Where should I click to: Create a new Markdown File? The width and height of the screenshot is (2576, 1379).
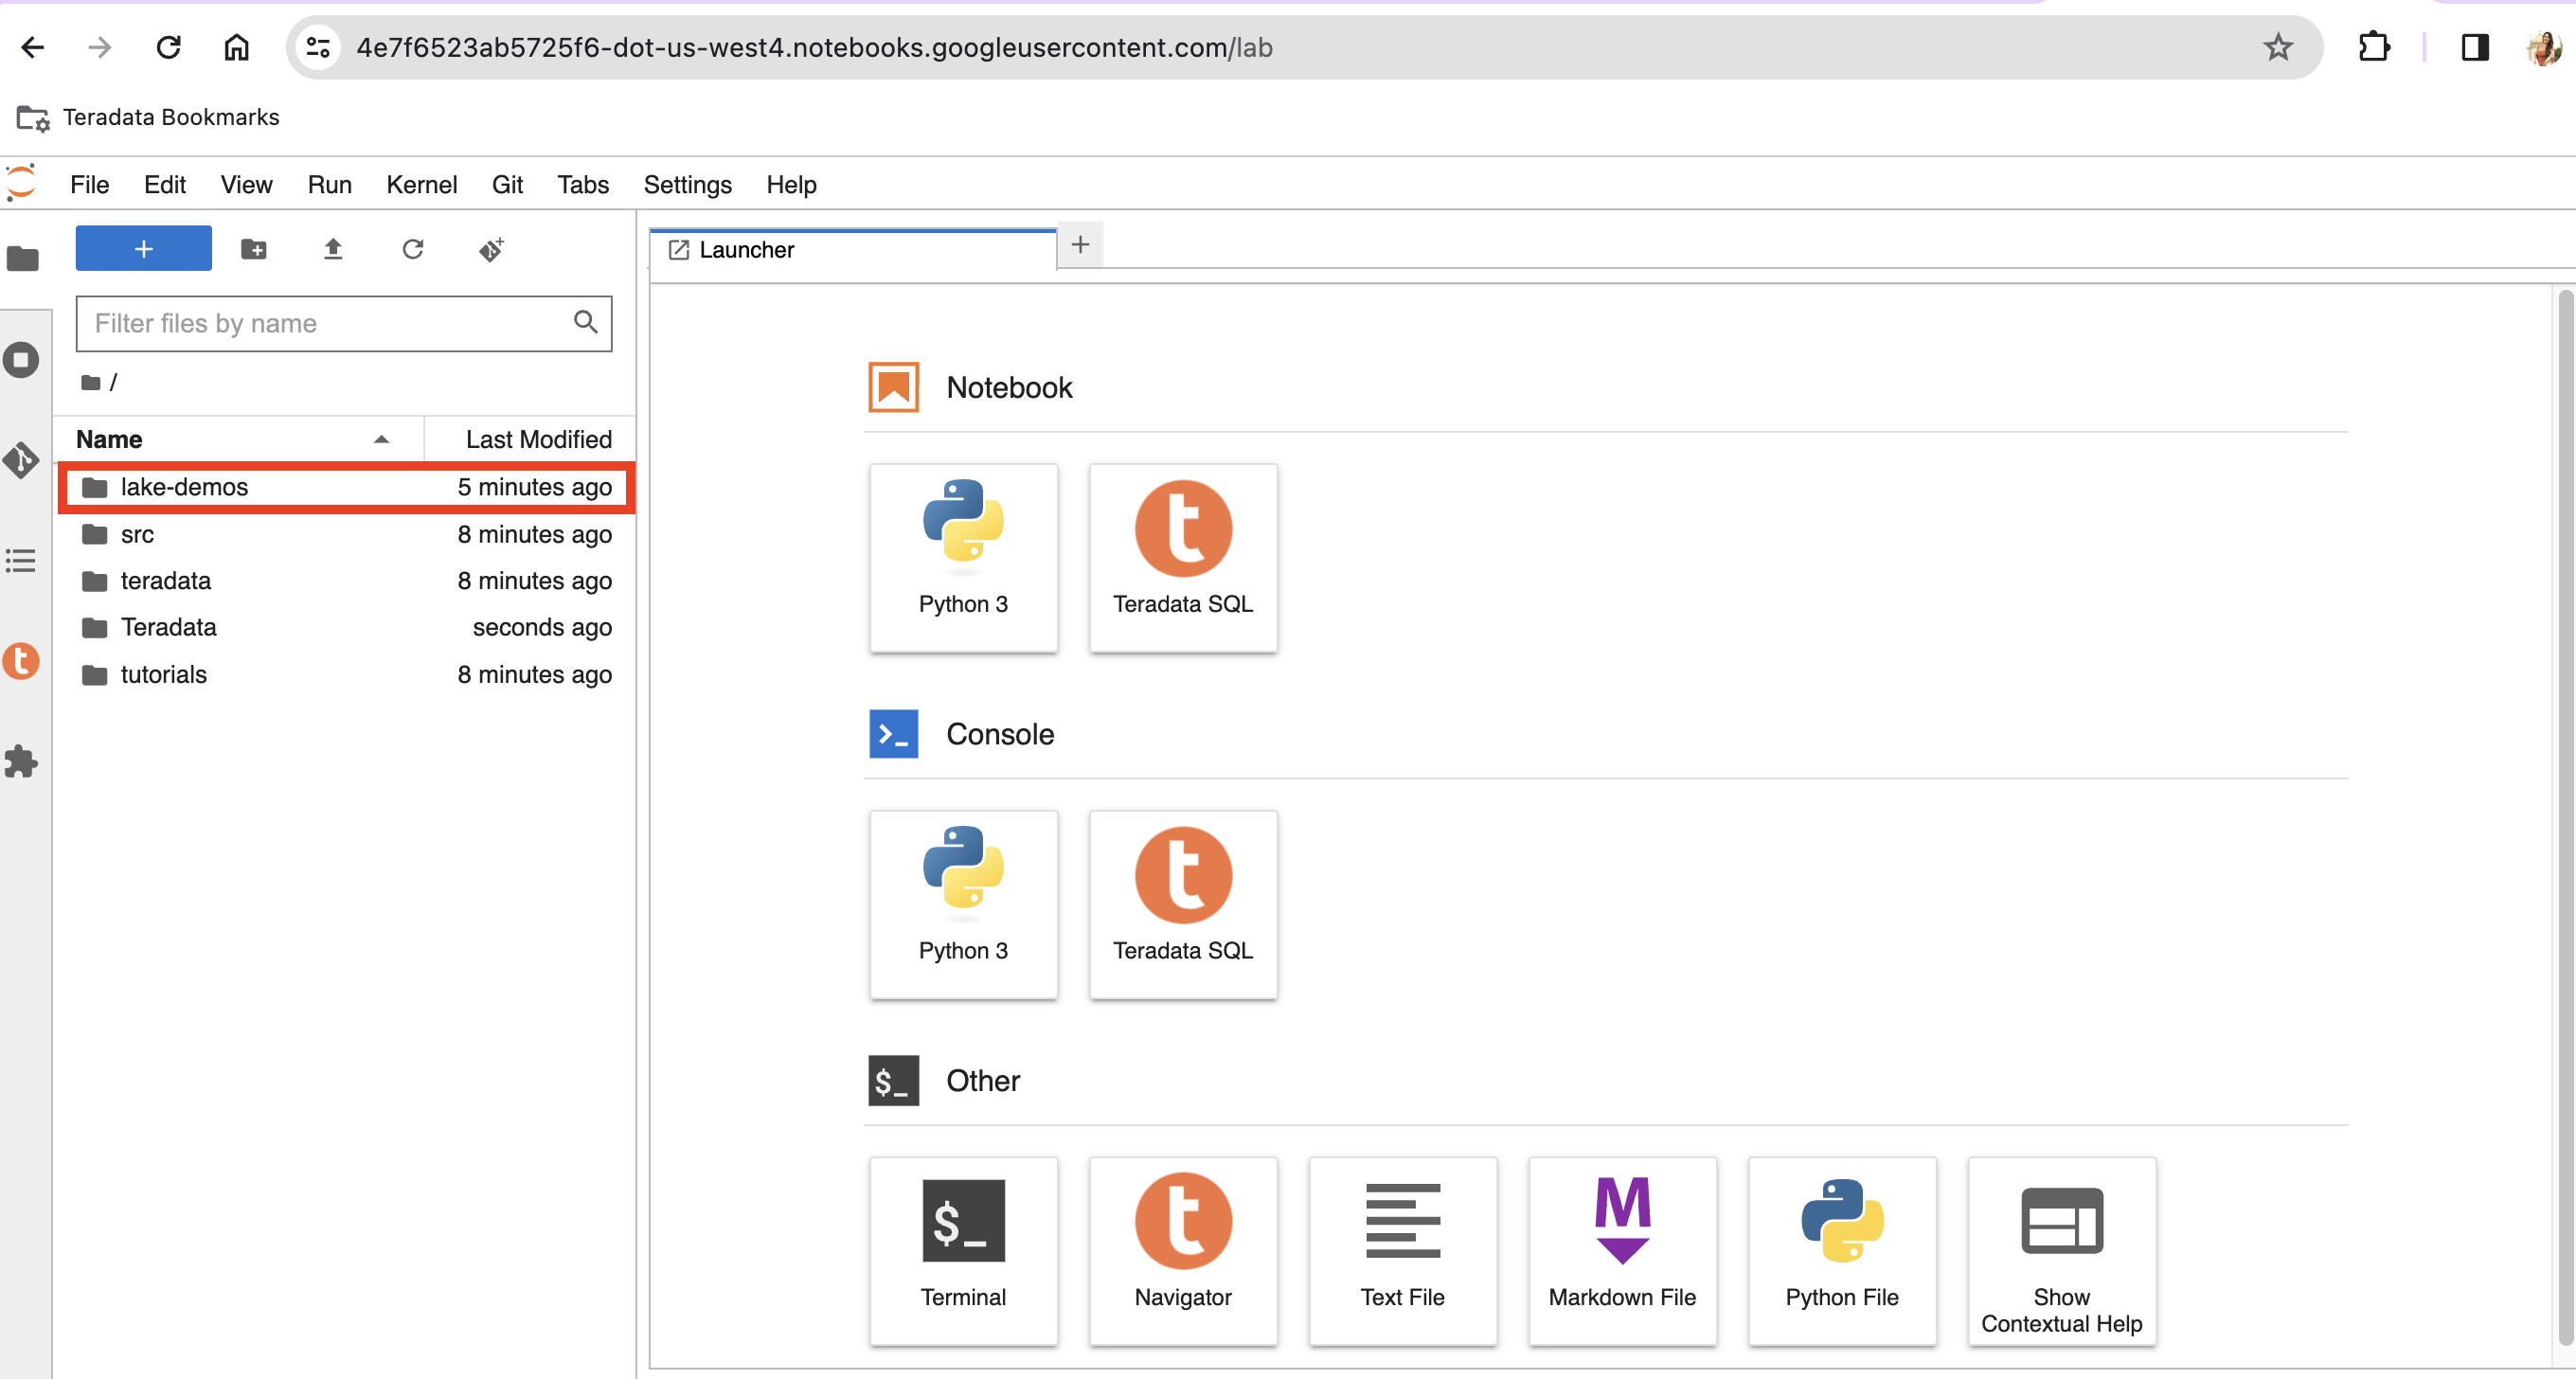(x=1622, y=1251)
